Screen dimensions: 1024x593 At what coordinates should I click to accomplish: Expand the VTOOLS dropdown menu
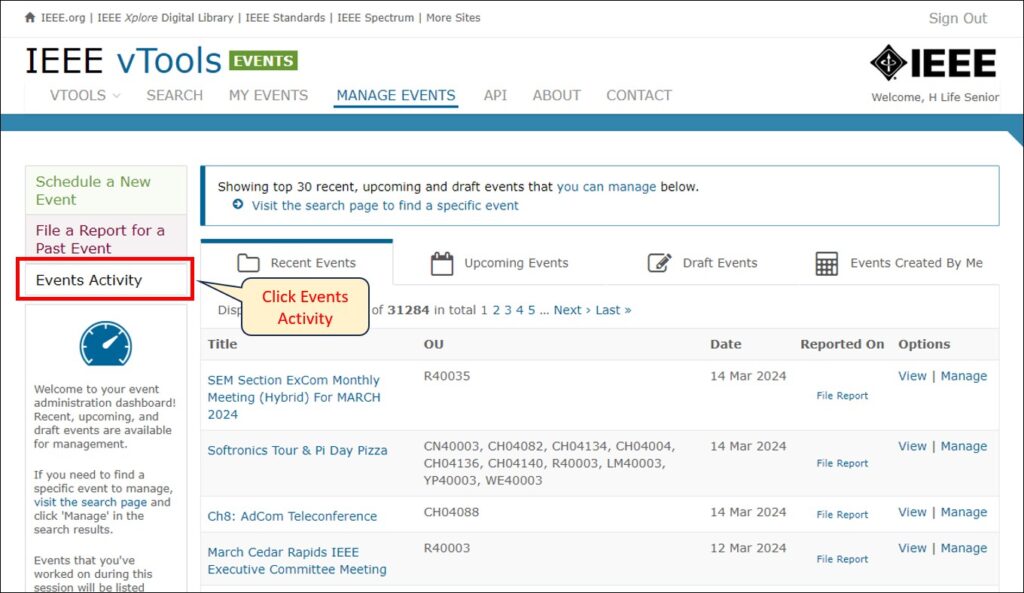tap(85, 95)
